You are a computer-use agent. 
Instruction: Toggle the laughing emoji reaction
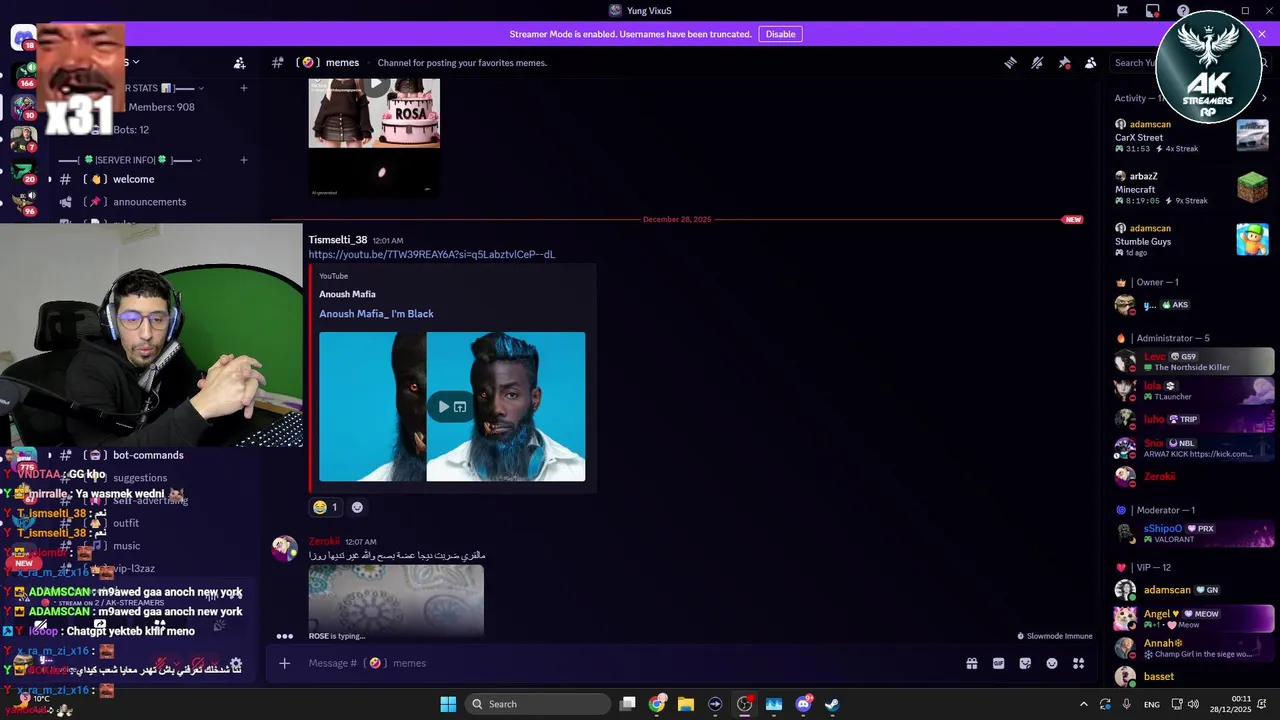coord(325,507)
